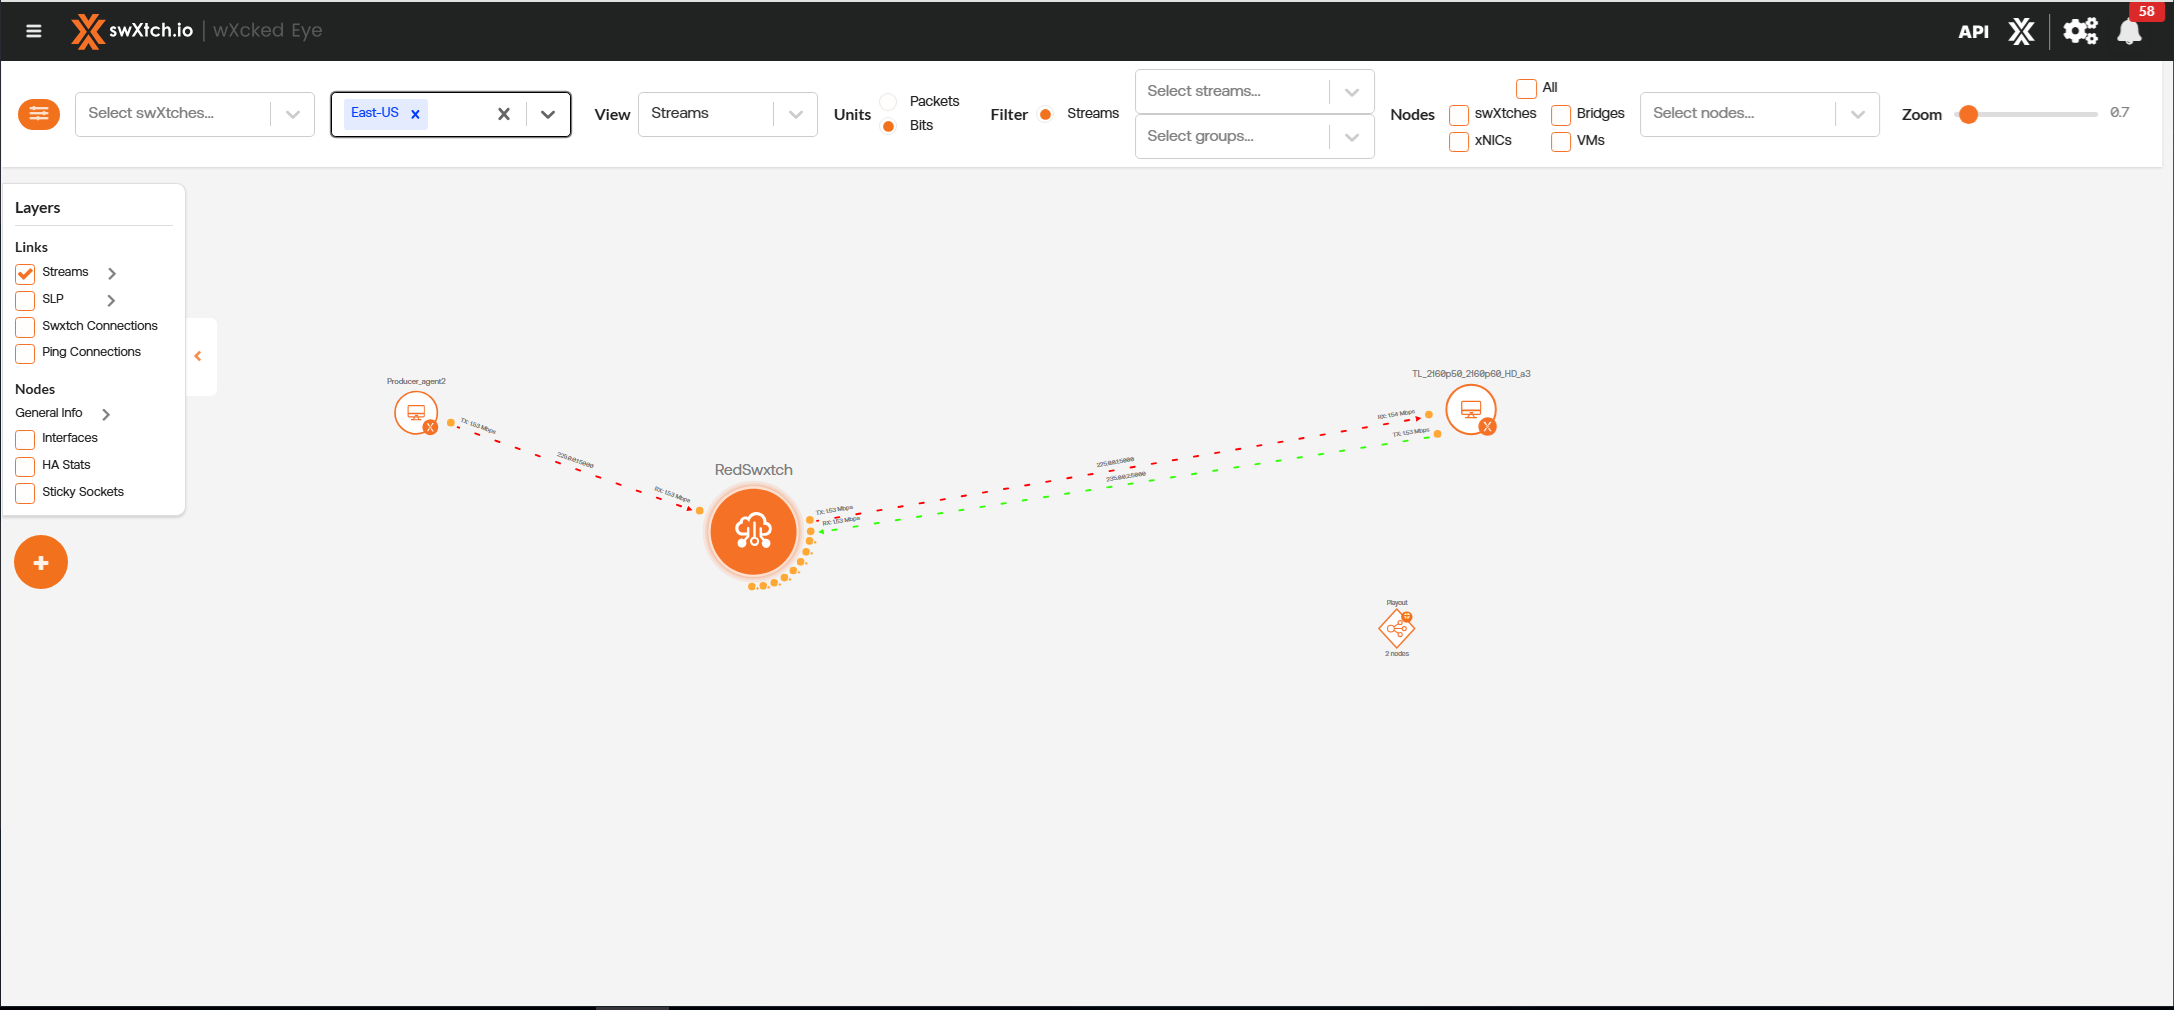
Task: Click the notifications bell icon
Action: (x=2129, y=32)
